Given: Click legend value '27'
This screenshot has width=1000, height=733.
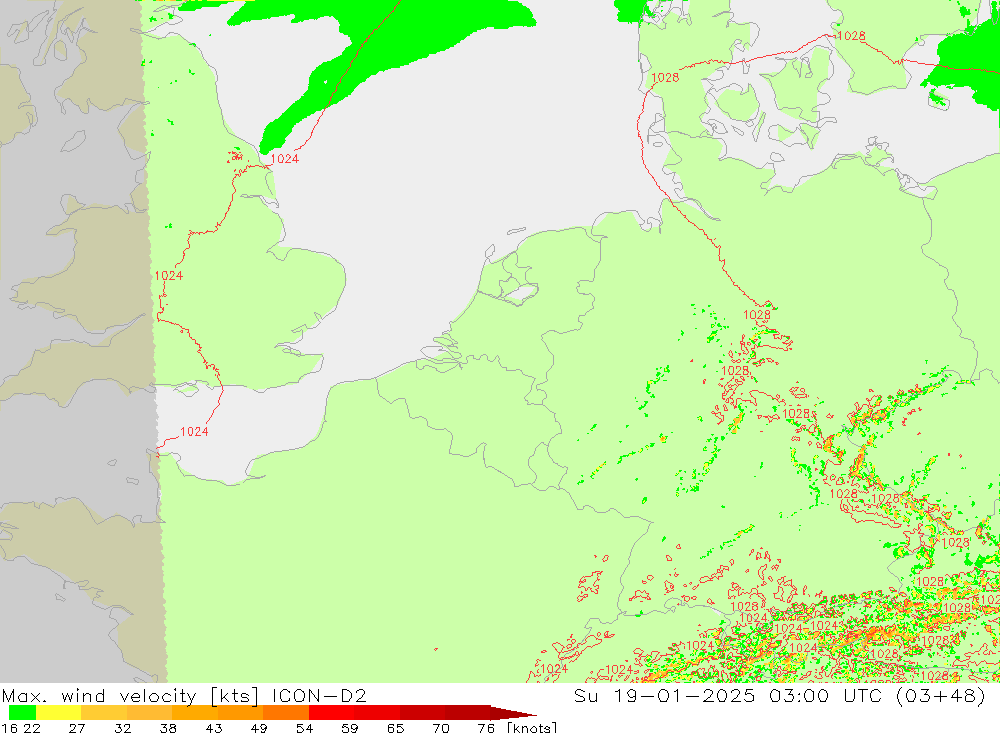Looking at the screenshot, I should (77, 728).
